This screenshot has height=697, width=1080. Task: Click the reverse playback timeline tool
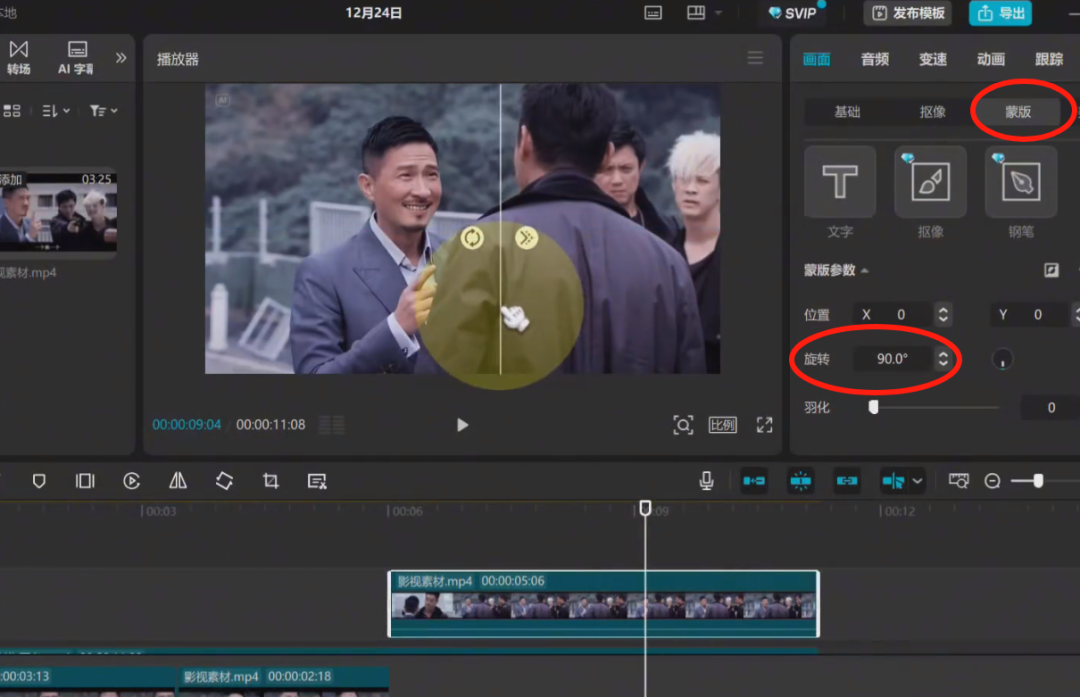coord(132,481)
